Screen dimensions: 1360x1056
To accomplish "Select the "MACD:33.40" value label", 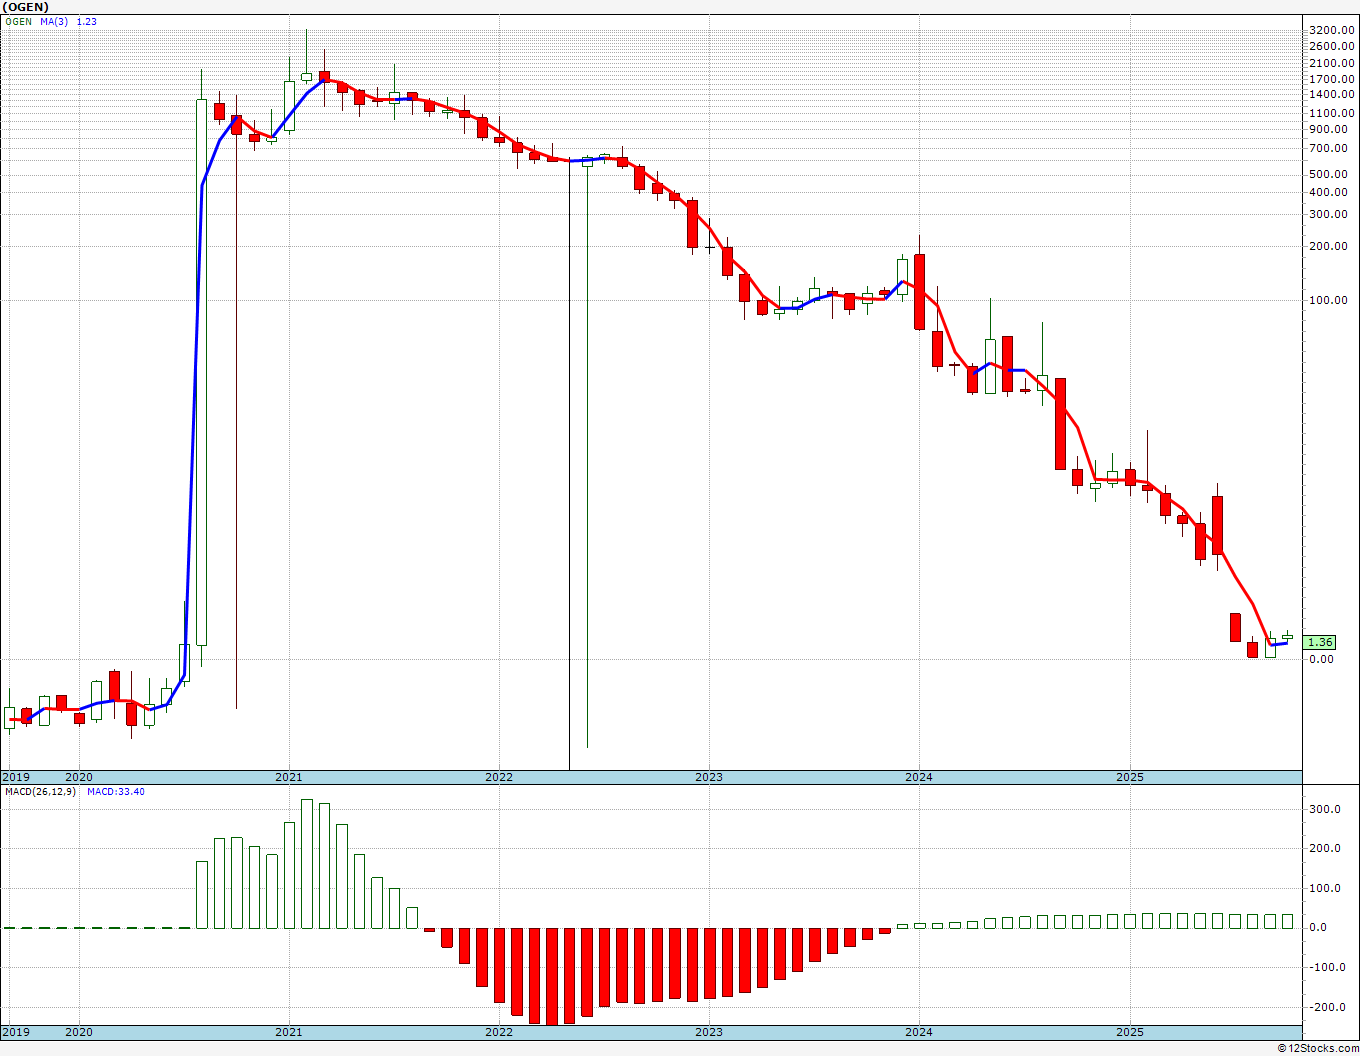I will coord(116,792).
